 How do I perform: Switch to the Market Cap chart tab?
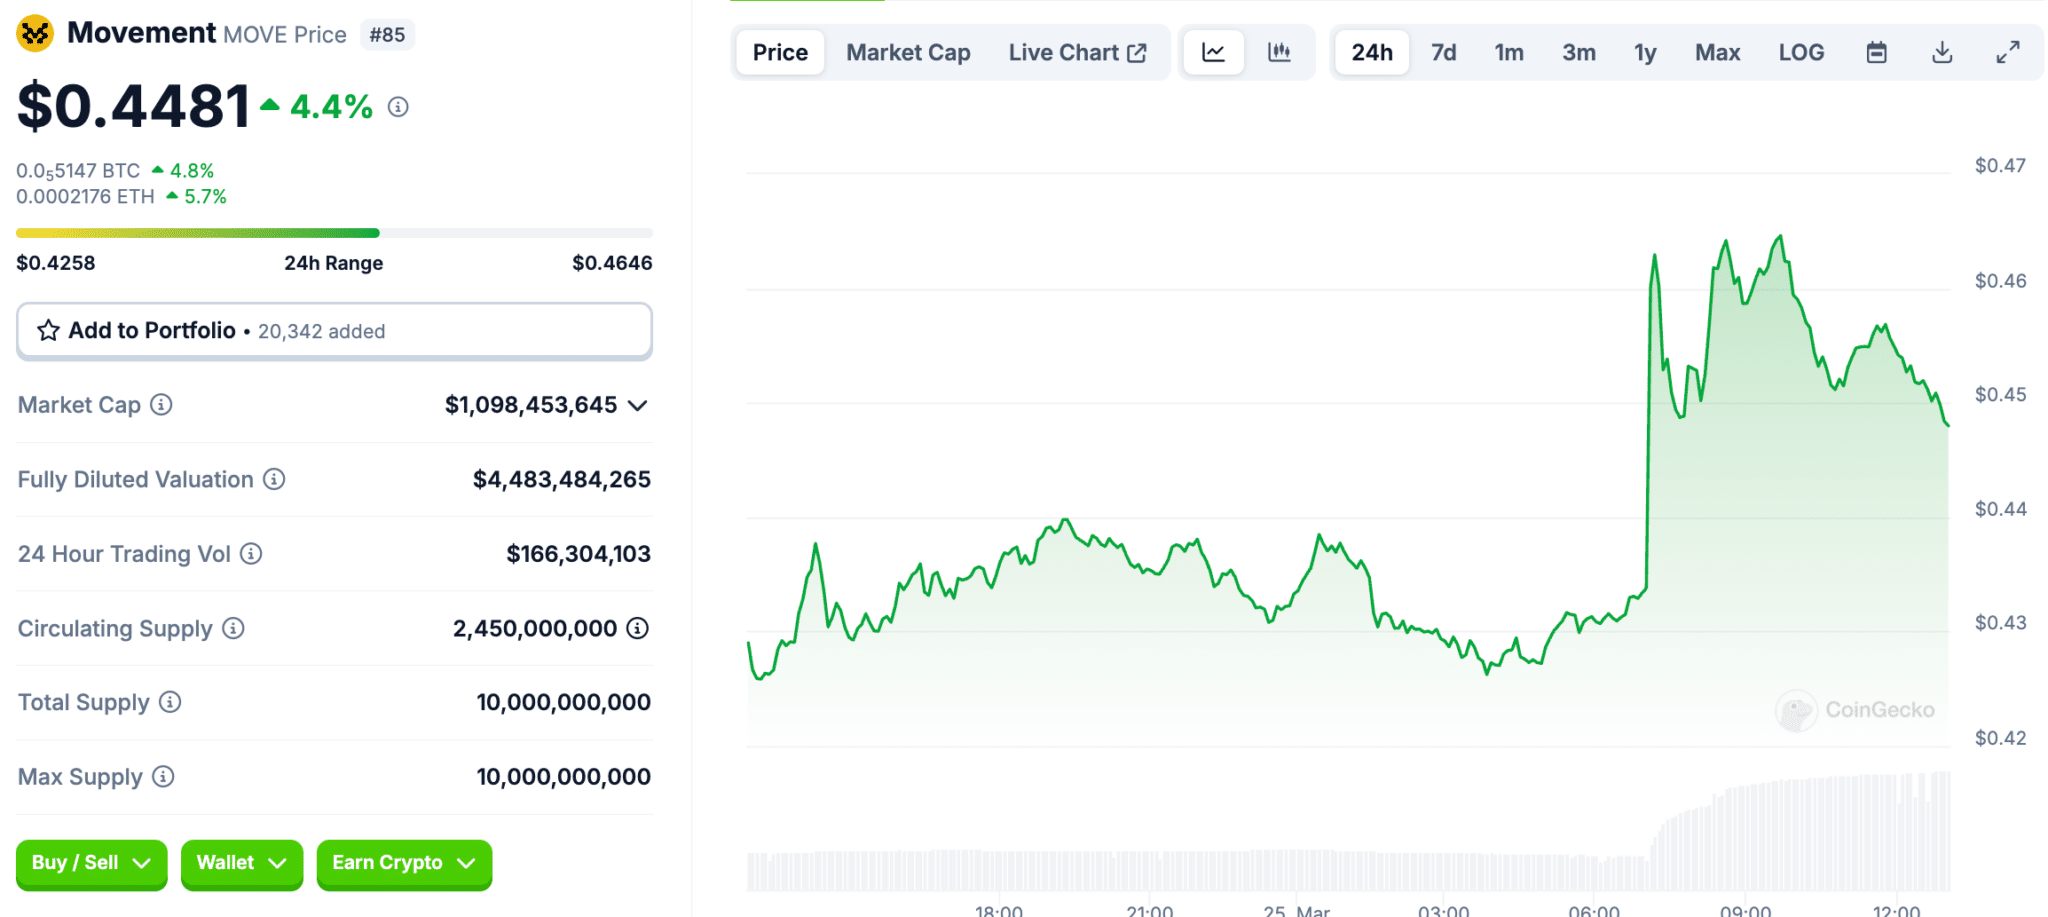tap(908, 52)
